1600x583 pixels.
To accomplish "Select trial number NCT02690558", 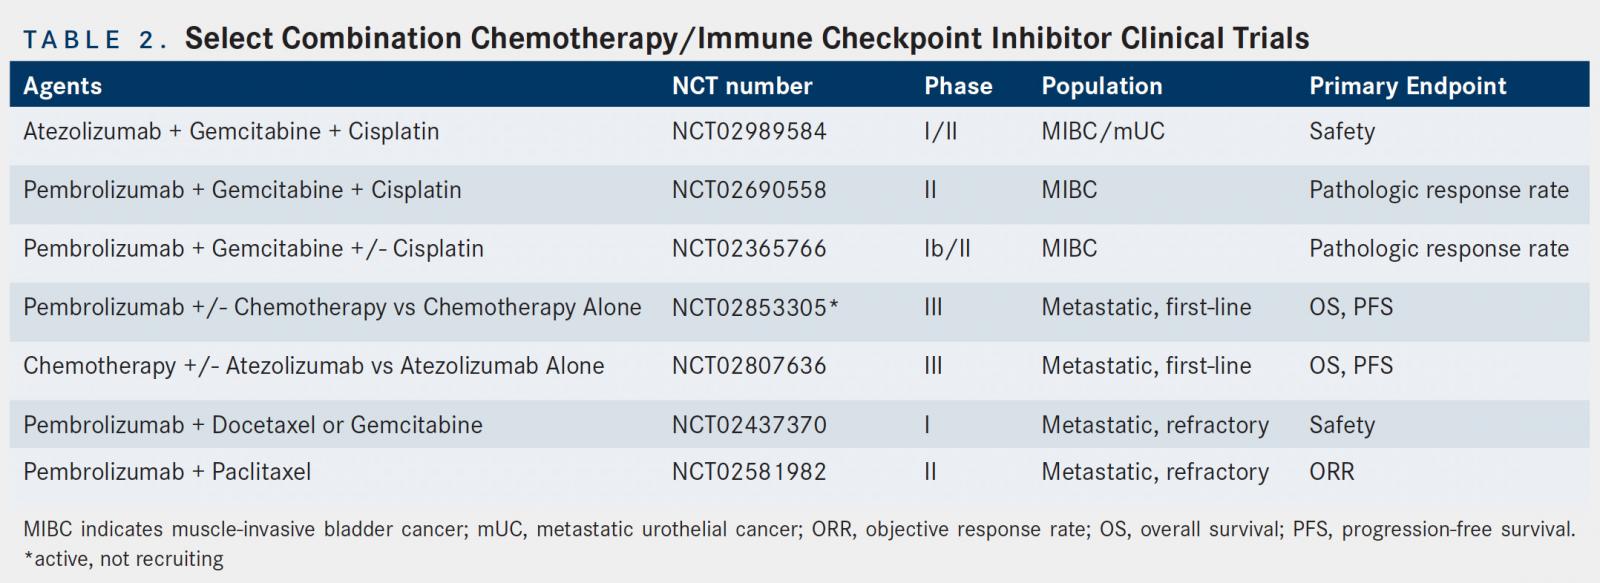I will (x=749, y=190).
